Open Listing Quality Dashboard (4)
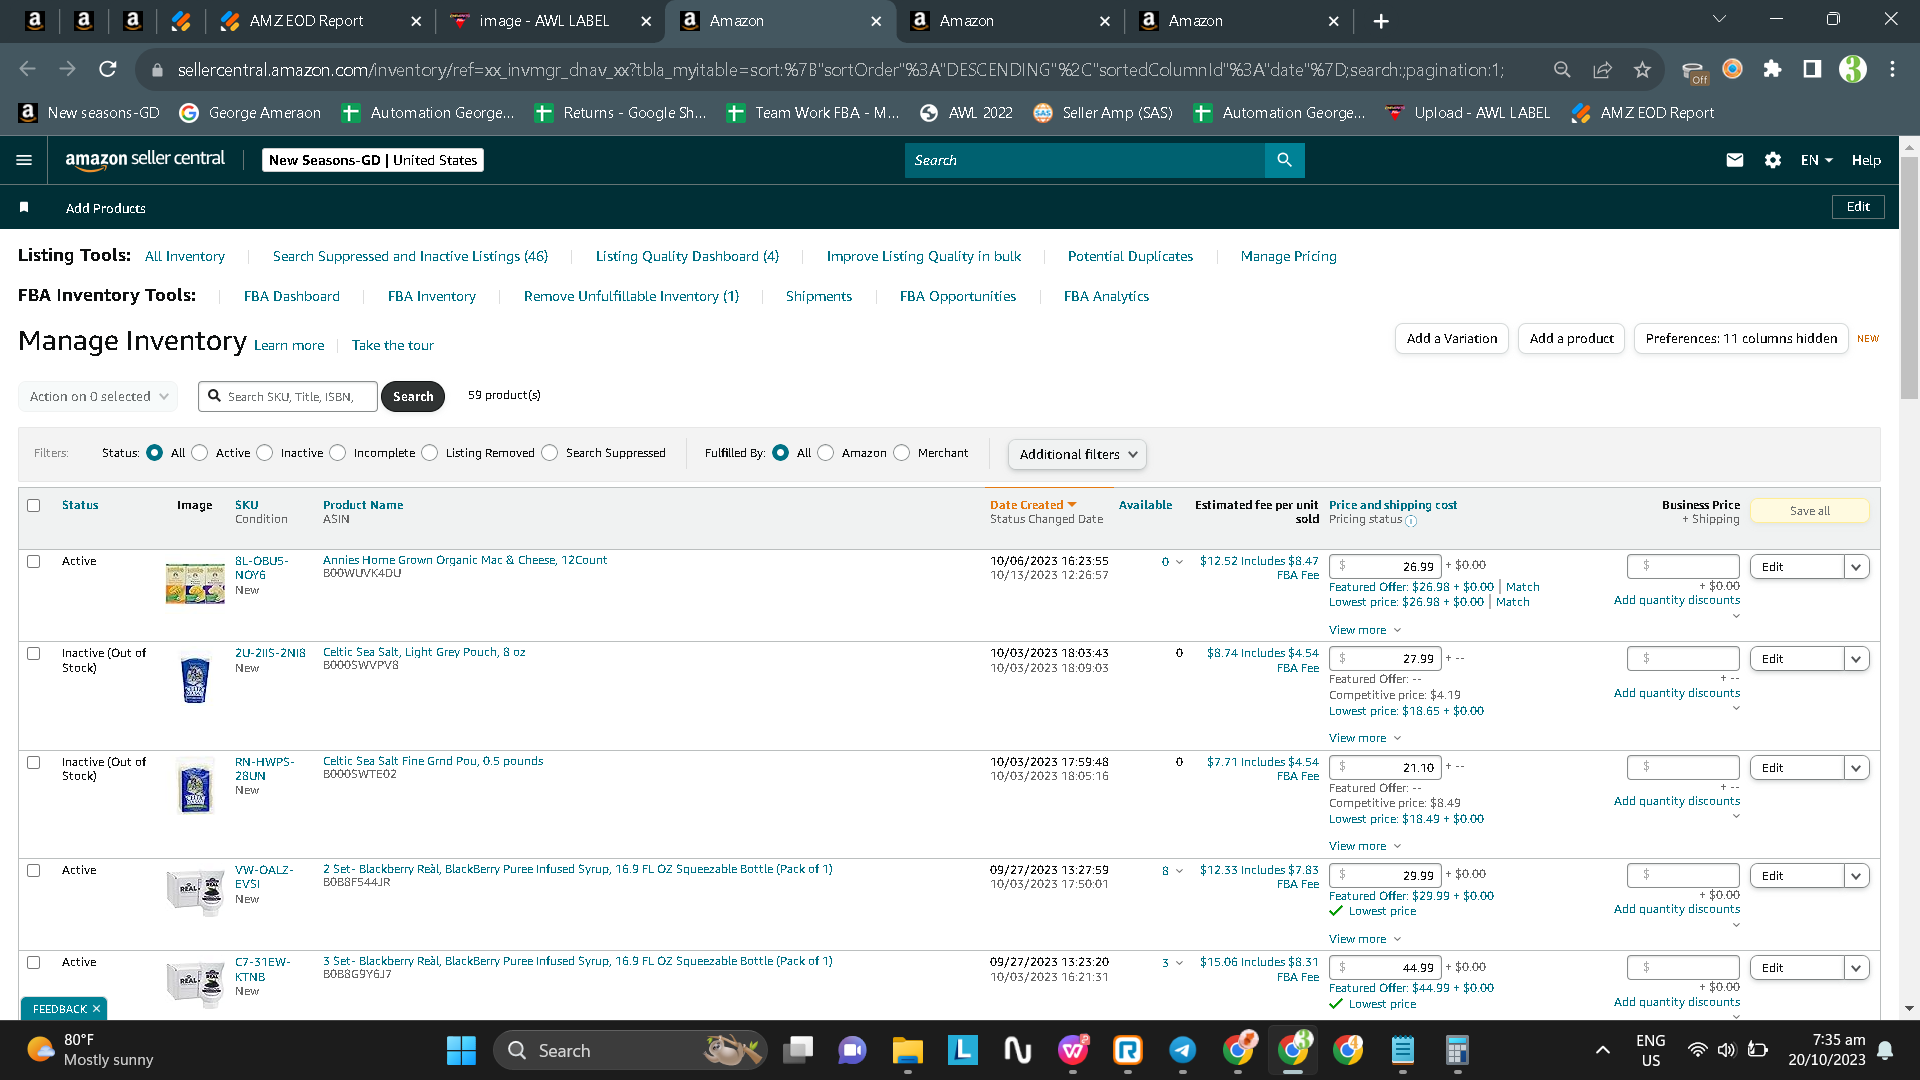Screen dimensions: 1920x1080 tap(687, 256)
